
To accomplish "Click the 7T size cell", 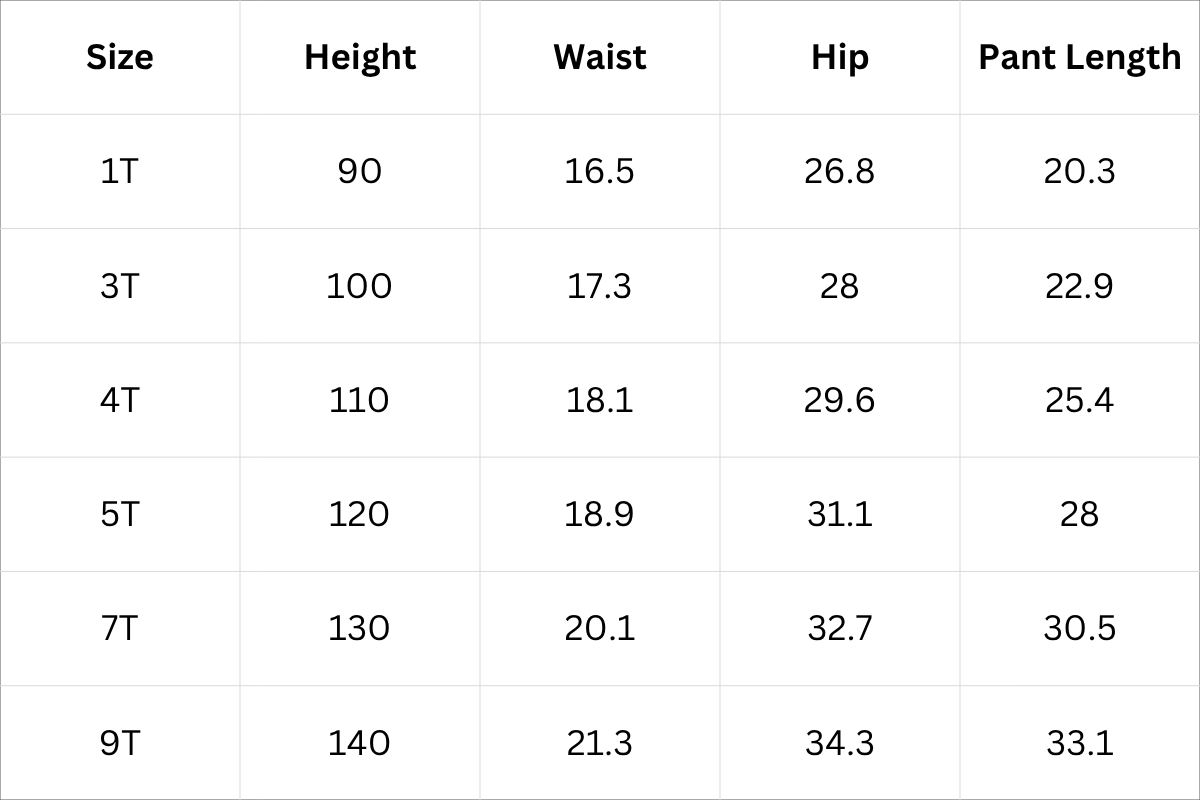I will [x=120, y=628].
